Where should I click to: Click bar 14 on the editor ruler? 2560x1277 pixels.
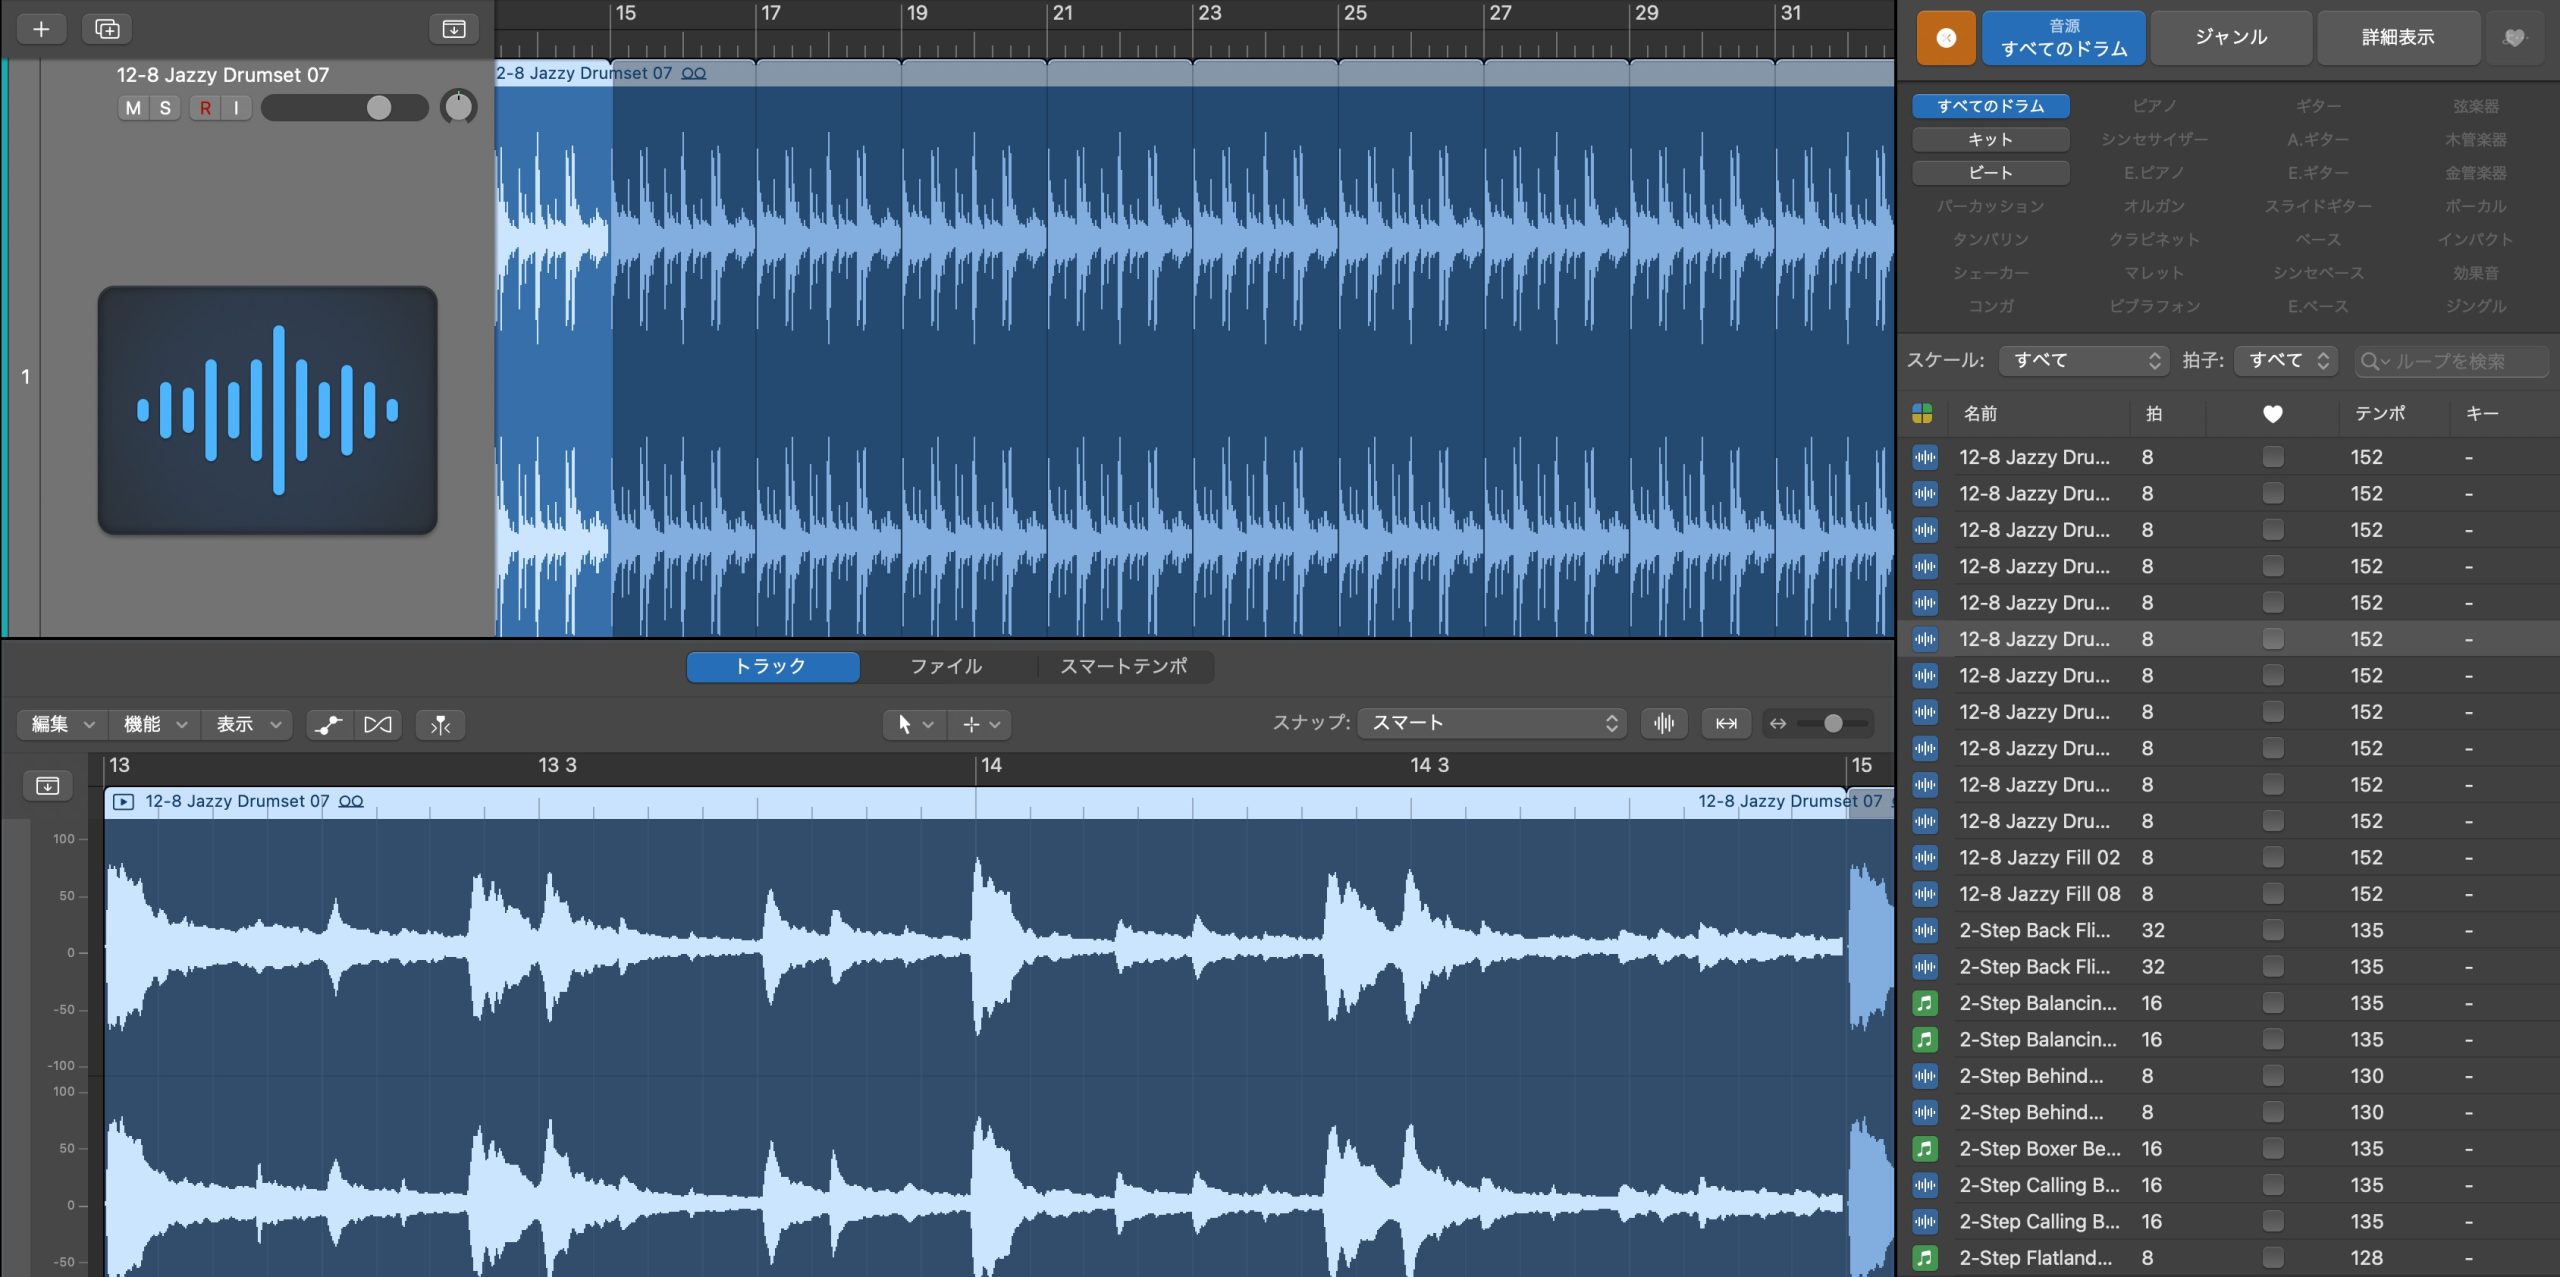coord(990,765)
